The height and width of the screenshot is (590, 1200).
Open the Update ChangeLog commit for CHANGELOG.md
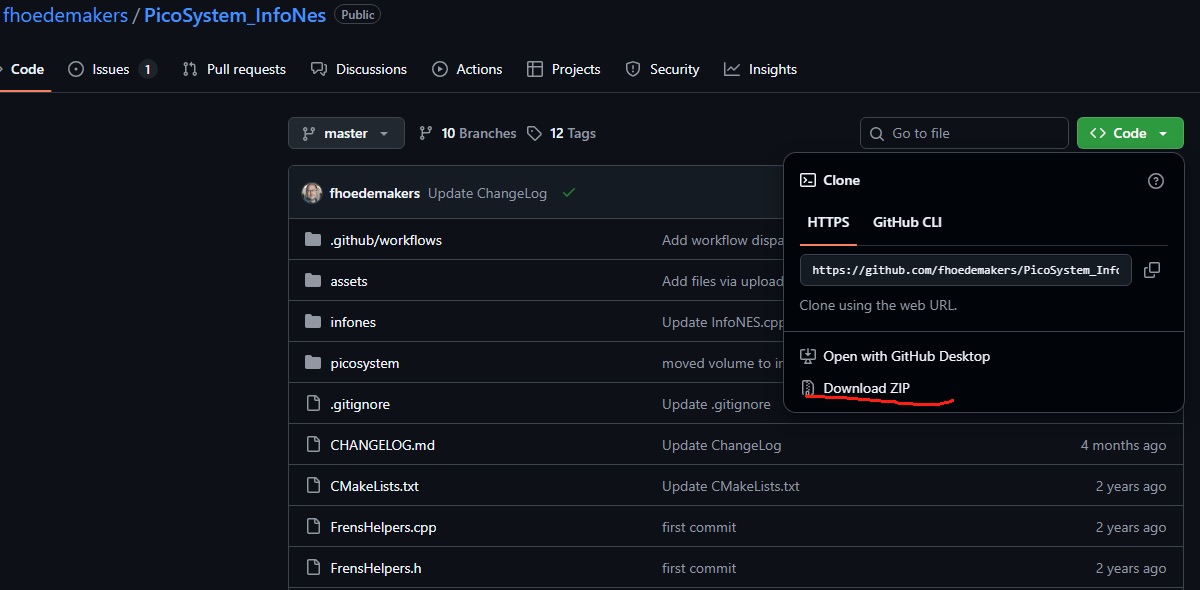coord(722,445)
